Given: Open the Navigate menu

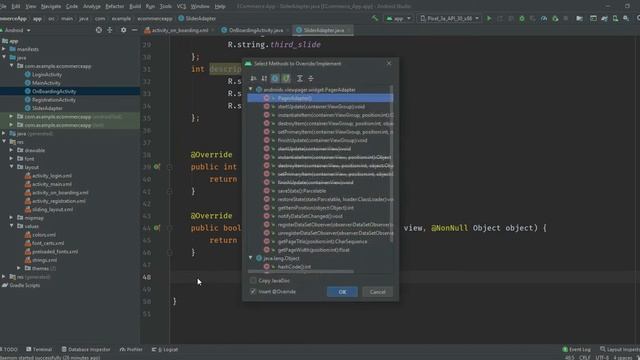Looking at the screenshot, I should [51, 6].
